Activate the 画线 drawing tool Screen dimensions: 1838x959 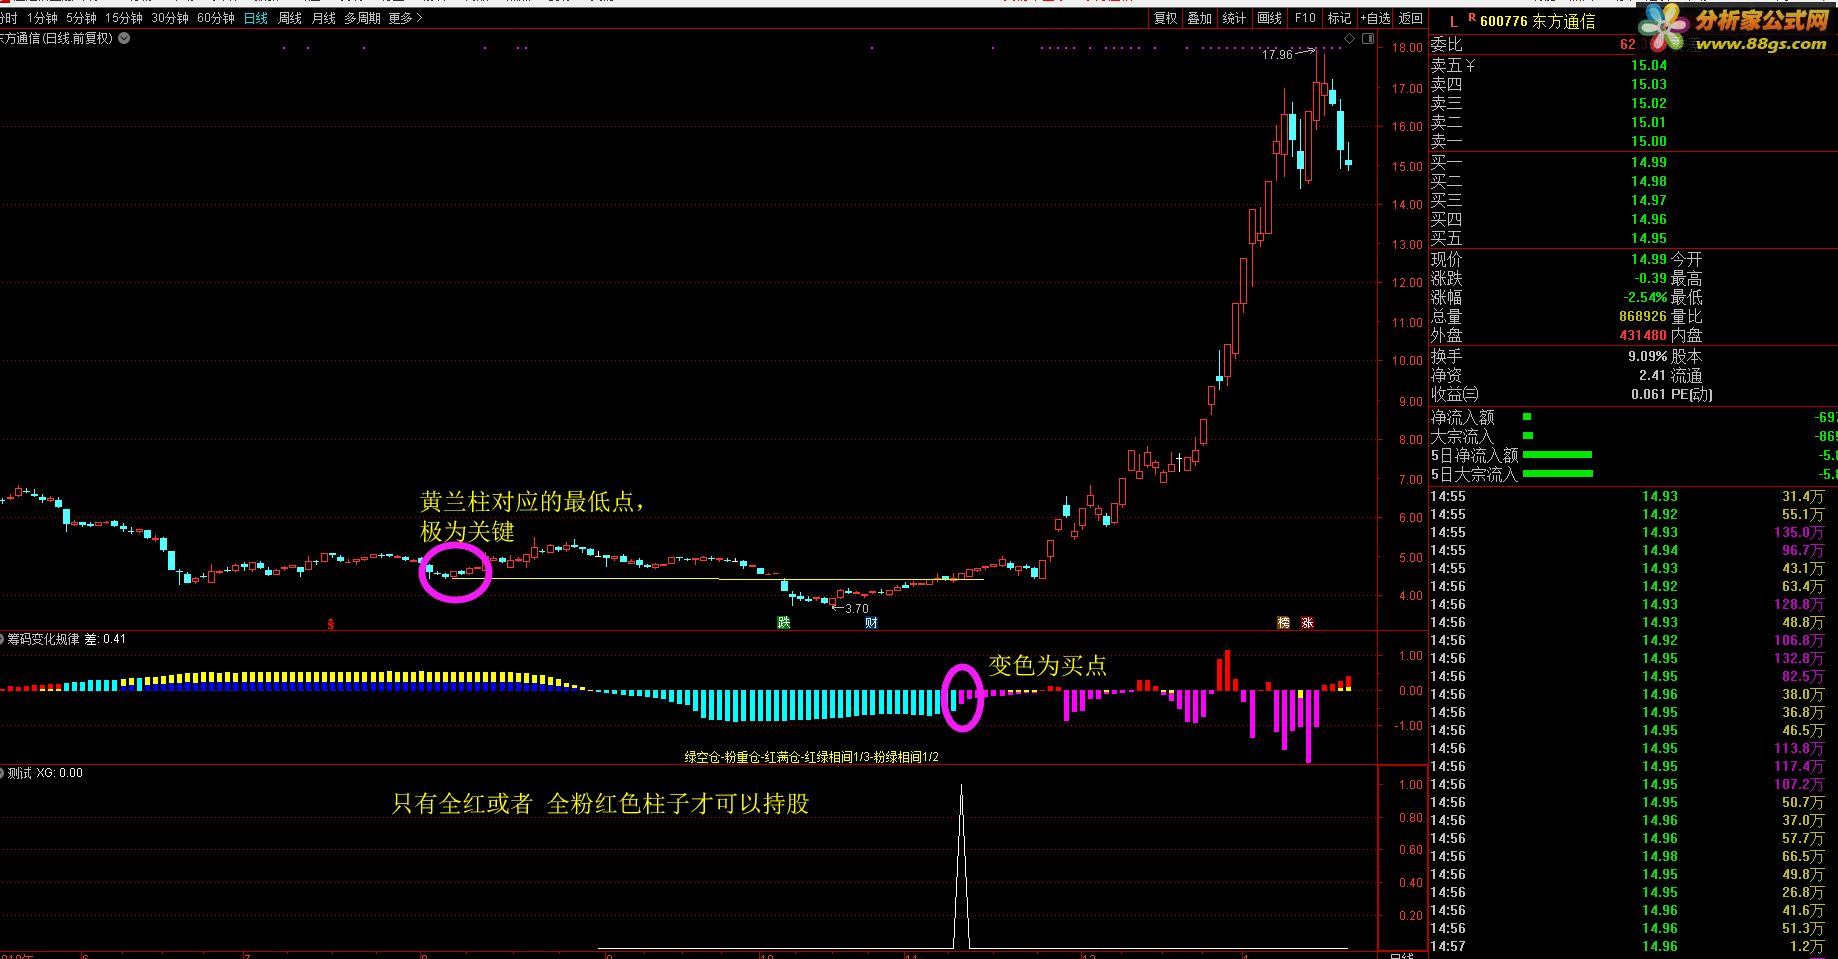click(1269, 18)
